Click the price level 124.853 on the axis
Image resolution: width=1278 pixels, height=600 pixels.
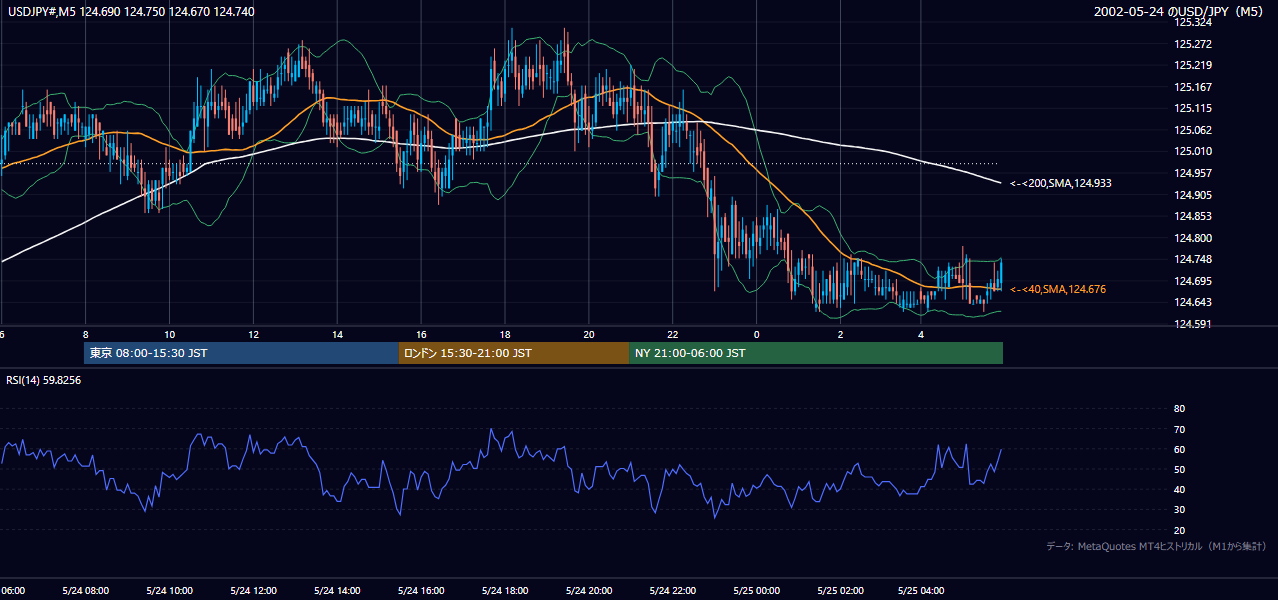(x=1192, y=216)
